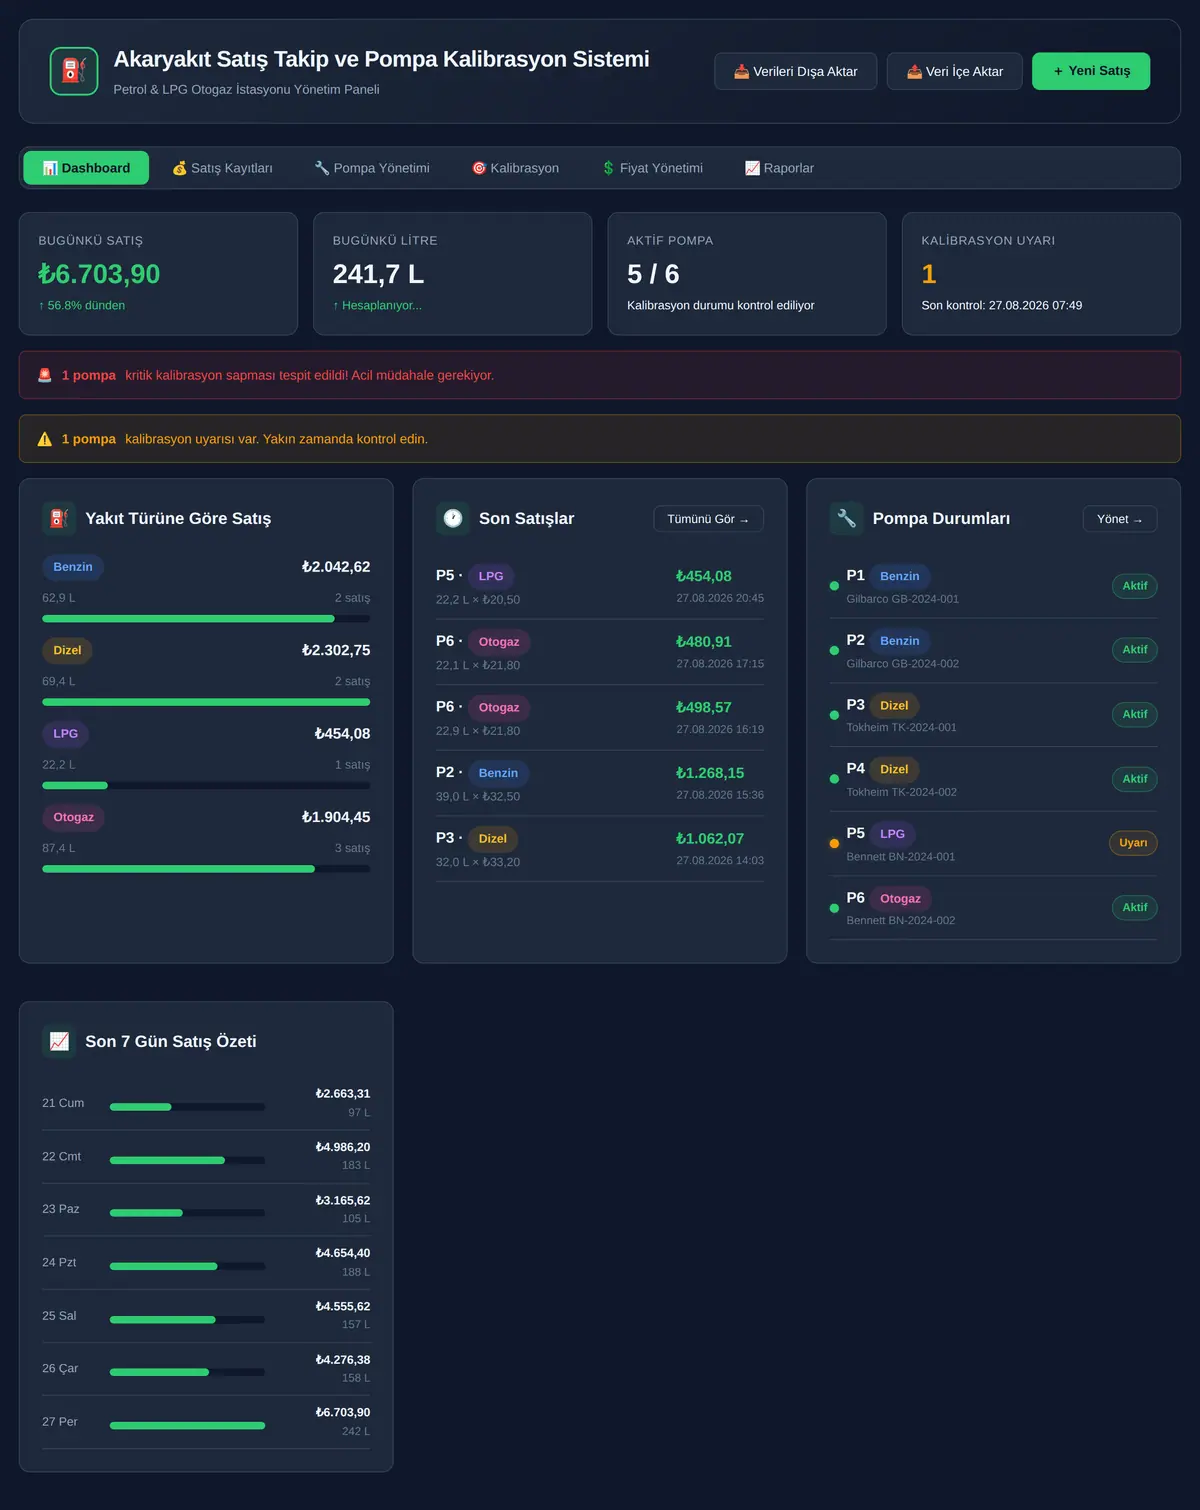Image resolution: width=1200 pixels, height=1510 pixels.
Task: Open the Satış Kayıtları tab
Action: (222, 168)
